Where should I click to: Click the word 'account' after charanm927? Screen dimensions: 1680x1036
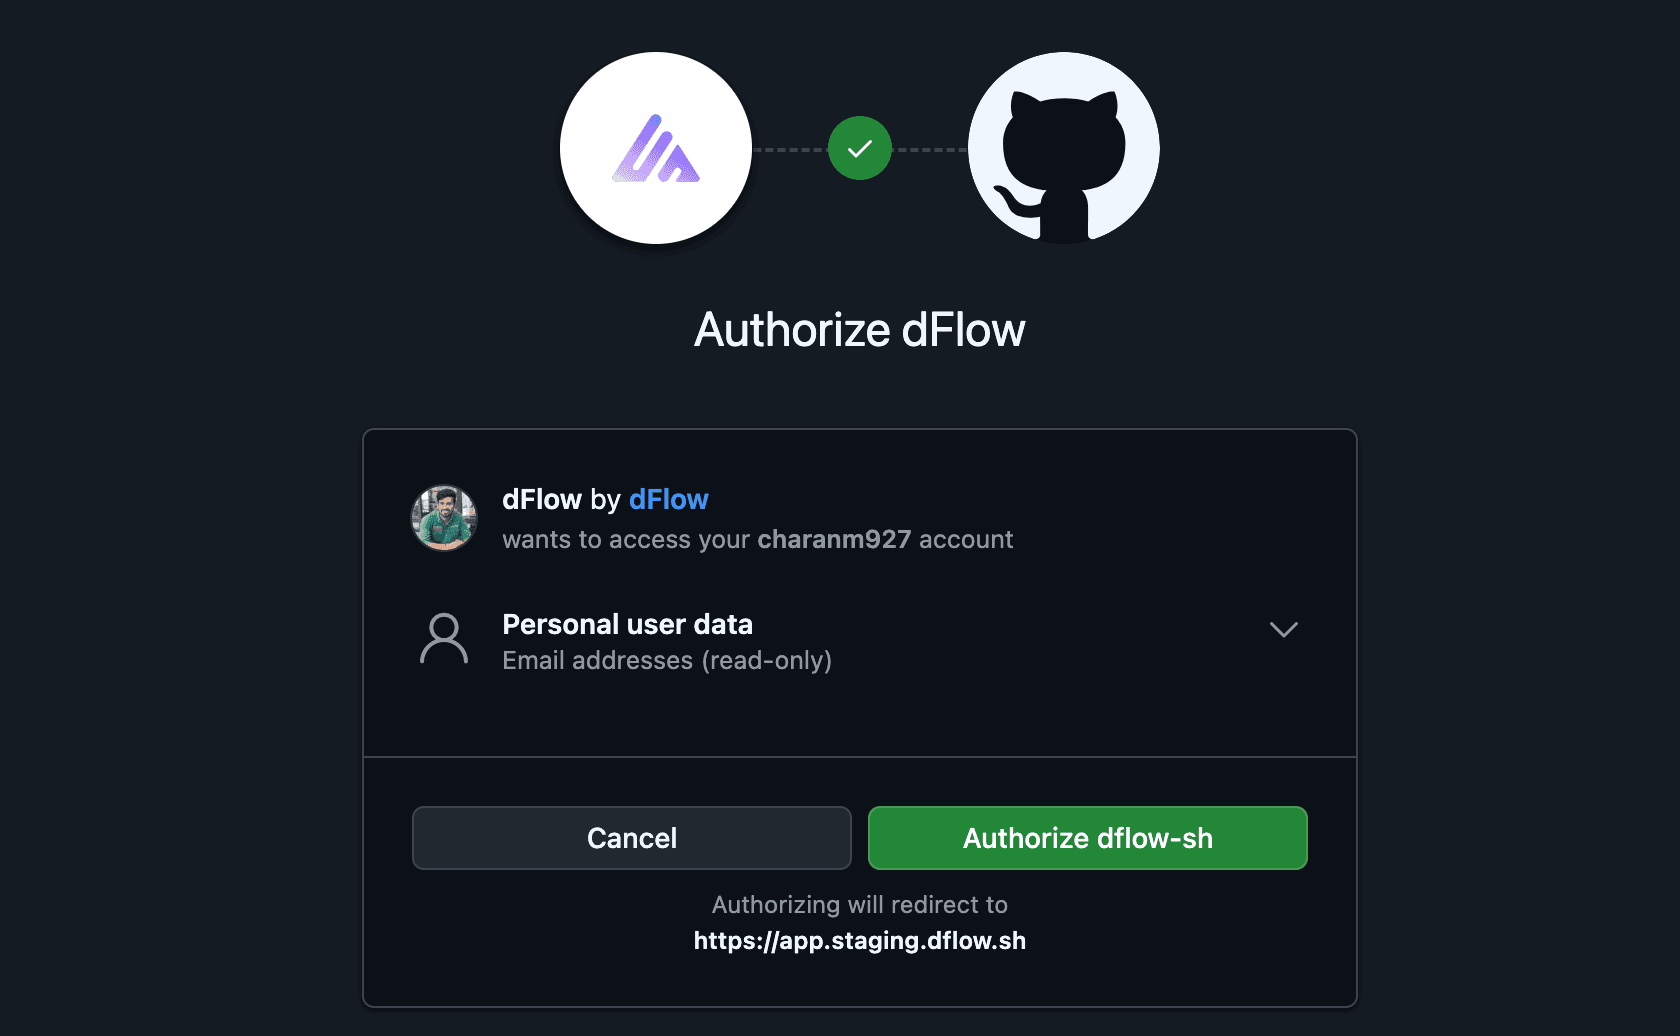point(966,540)
